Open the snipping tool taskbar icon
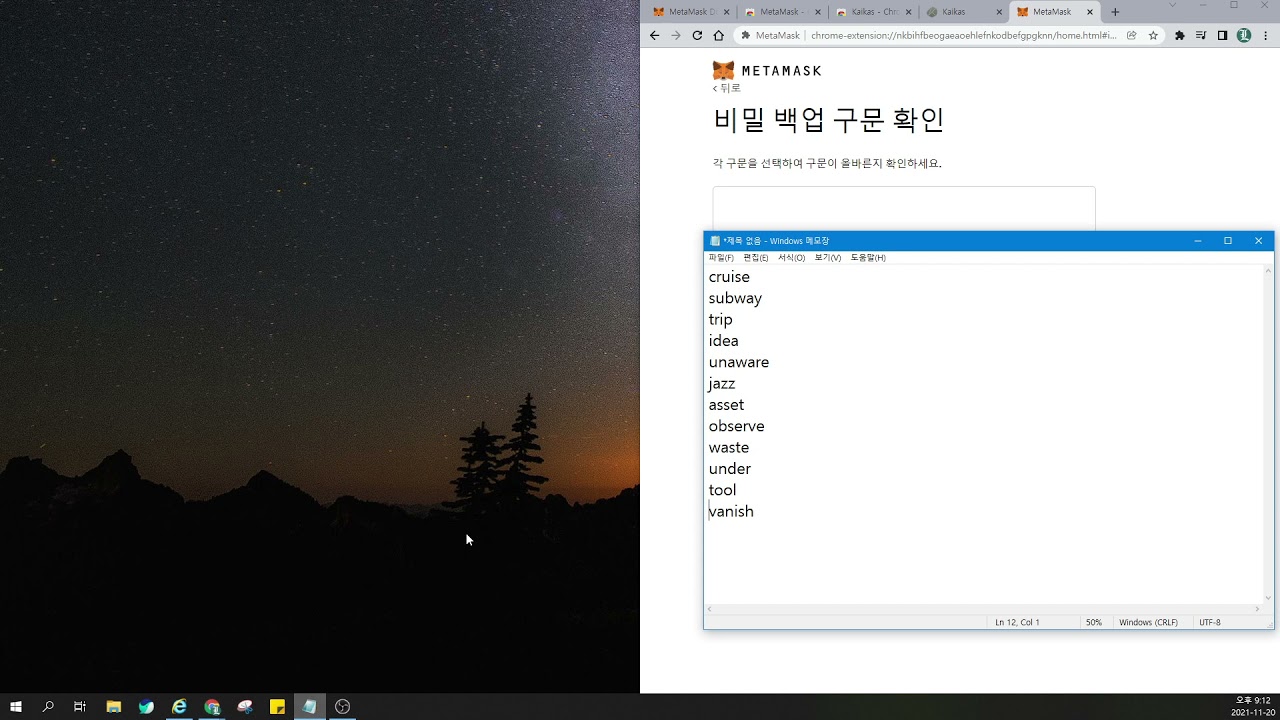 [x=245, y=707]
